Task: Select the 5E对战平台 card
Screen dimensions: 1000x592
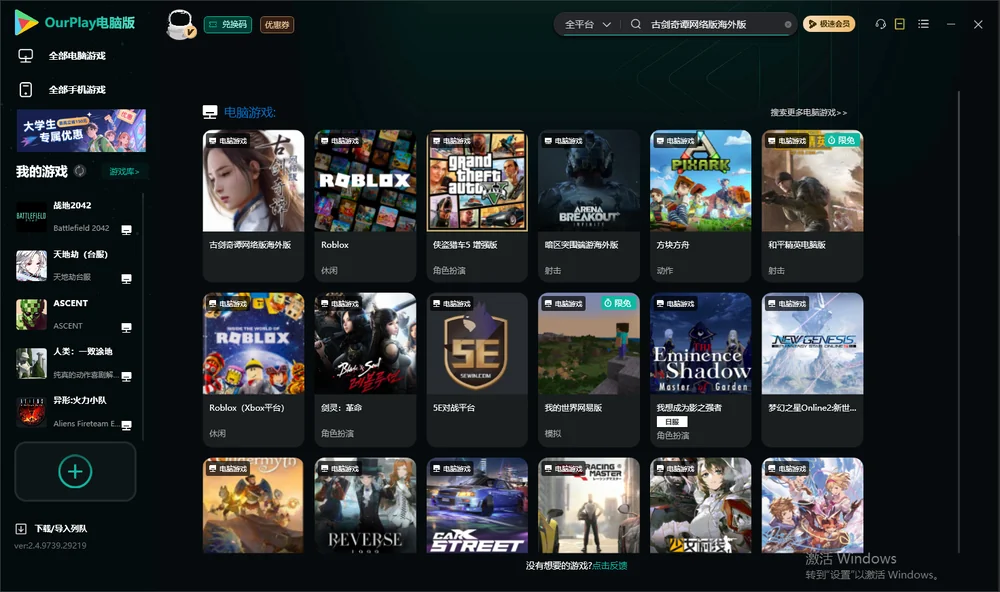Action: pos(477,369)
